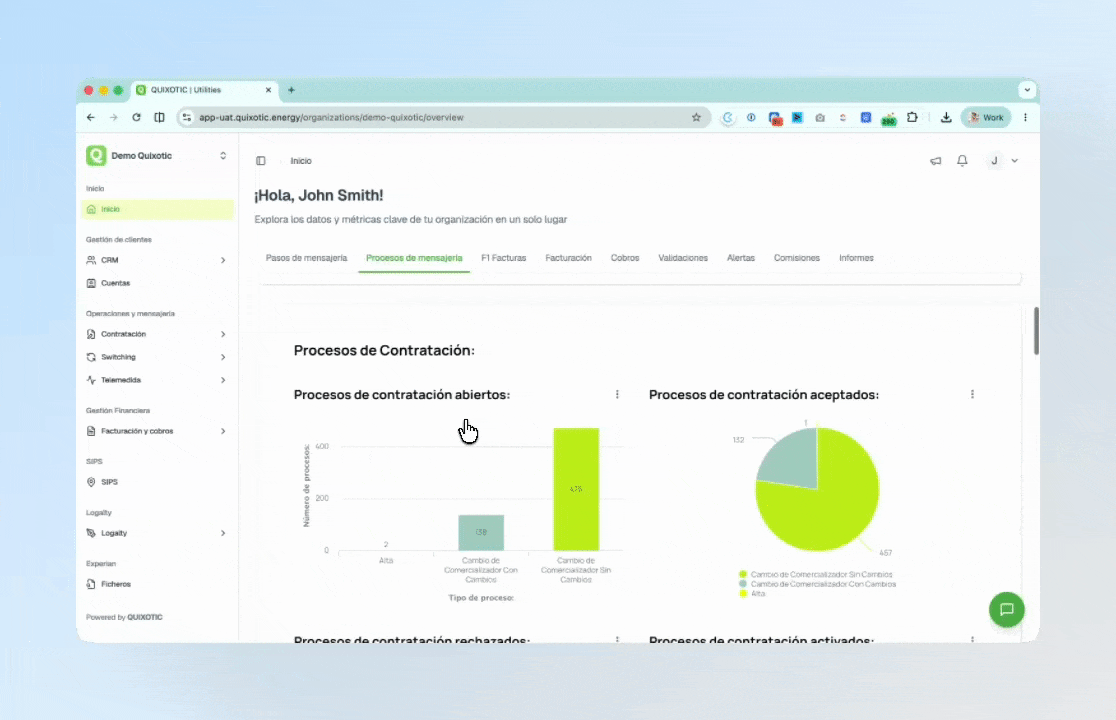Viewport: 1116px width, 720px height.
Task: Expand Facturación y cobros chevron
Action: click(x=223, y=431)
